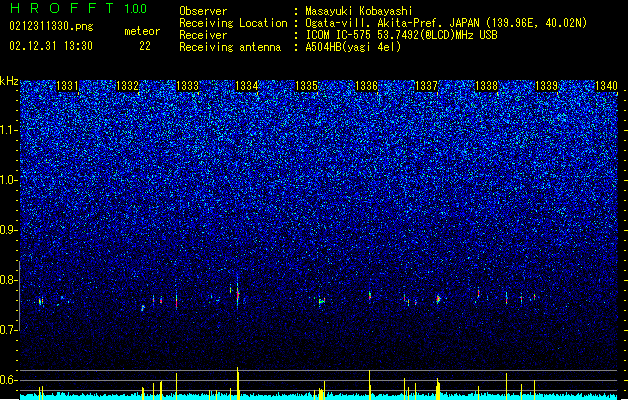This screenshot has width=629, height=400.
Task: Click the 1340 time marker
Action: pos(606,86)
